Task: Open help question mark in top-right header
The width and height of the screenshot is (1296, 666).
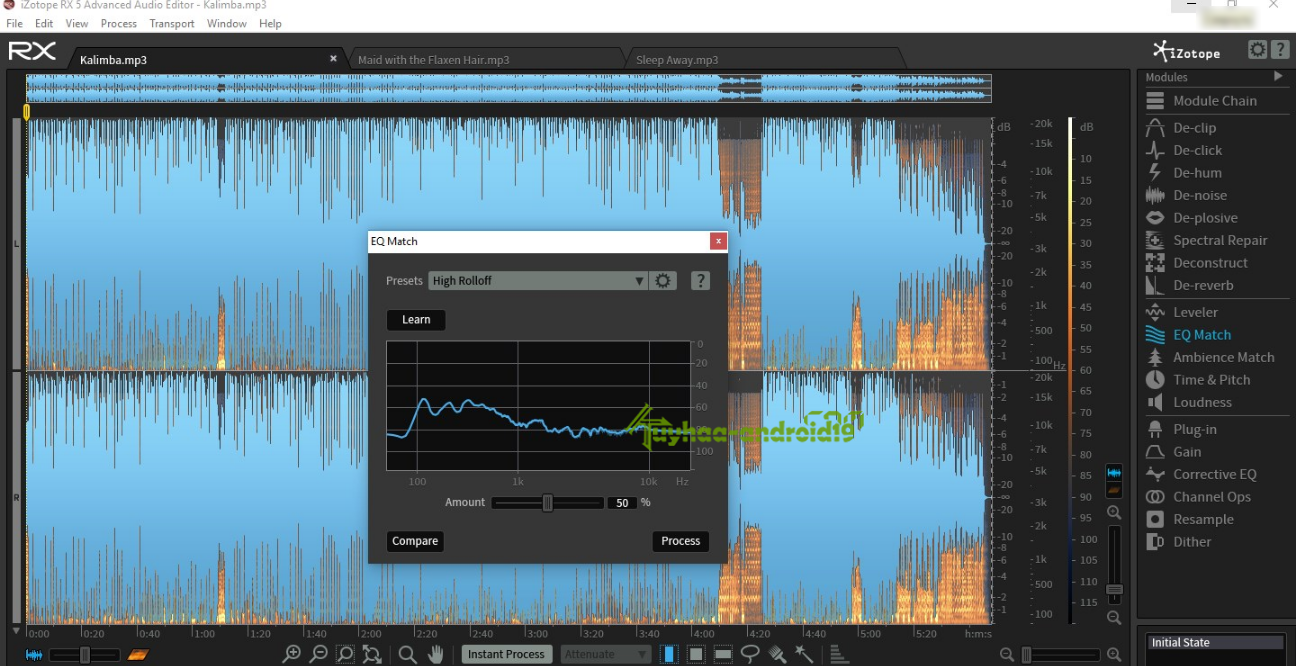Action: click(x=1279, y=50)
